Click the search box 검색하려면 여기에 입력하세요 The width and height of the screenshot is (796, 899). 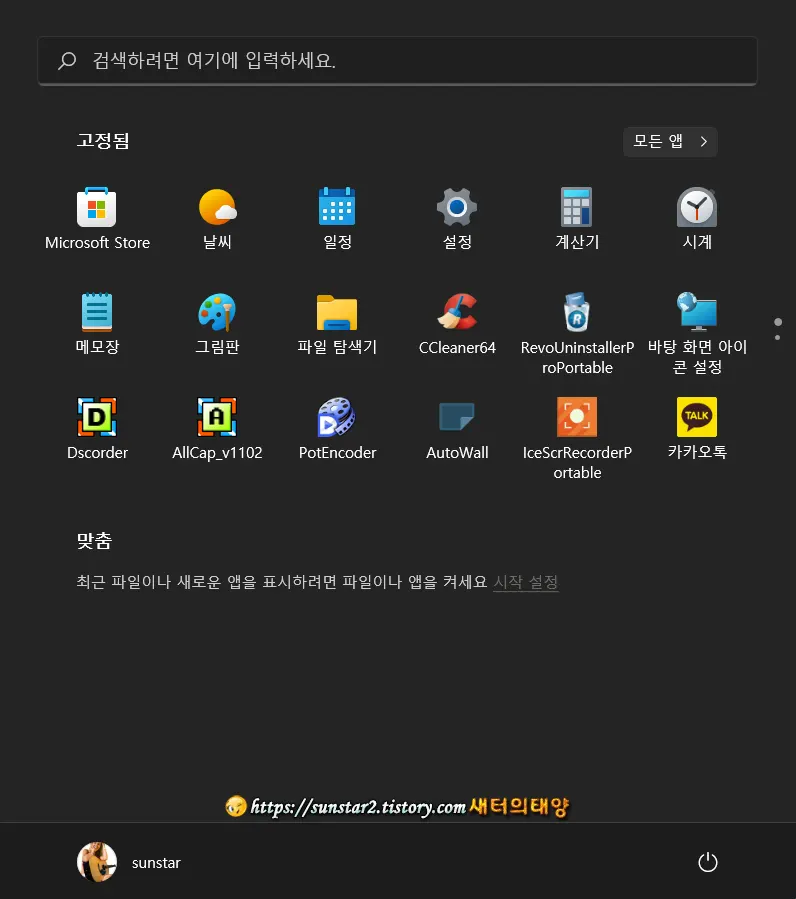(397, 61)
